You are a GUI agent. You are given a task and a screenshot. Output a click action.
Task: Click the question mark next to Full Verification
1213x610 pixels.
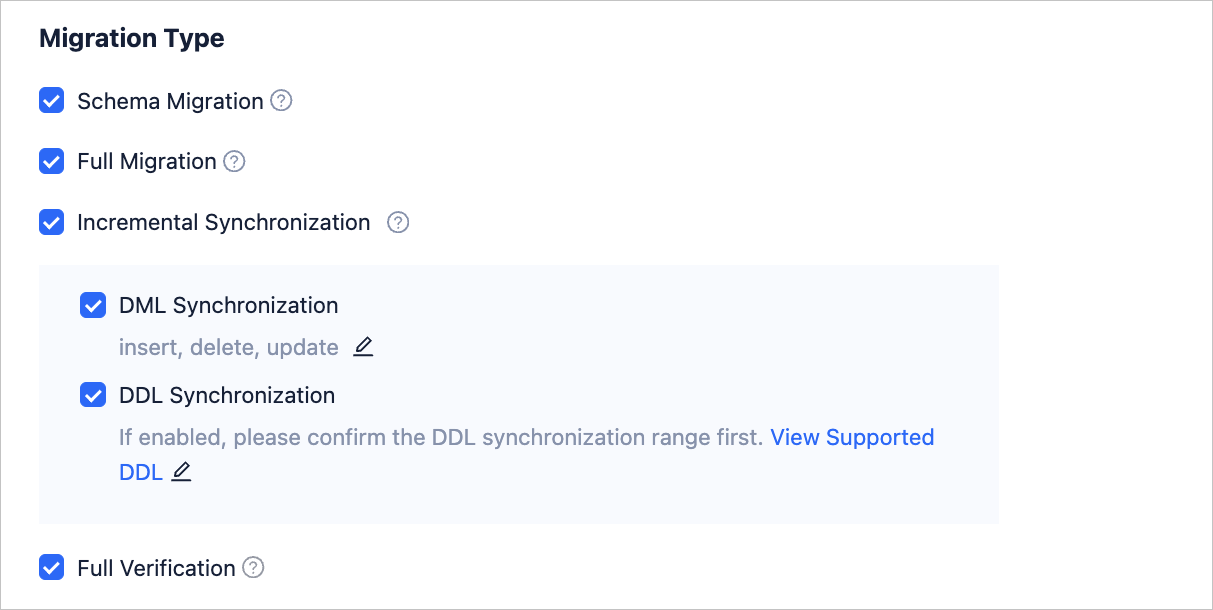254,568
